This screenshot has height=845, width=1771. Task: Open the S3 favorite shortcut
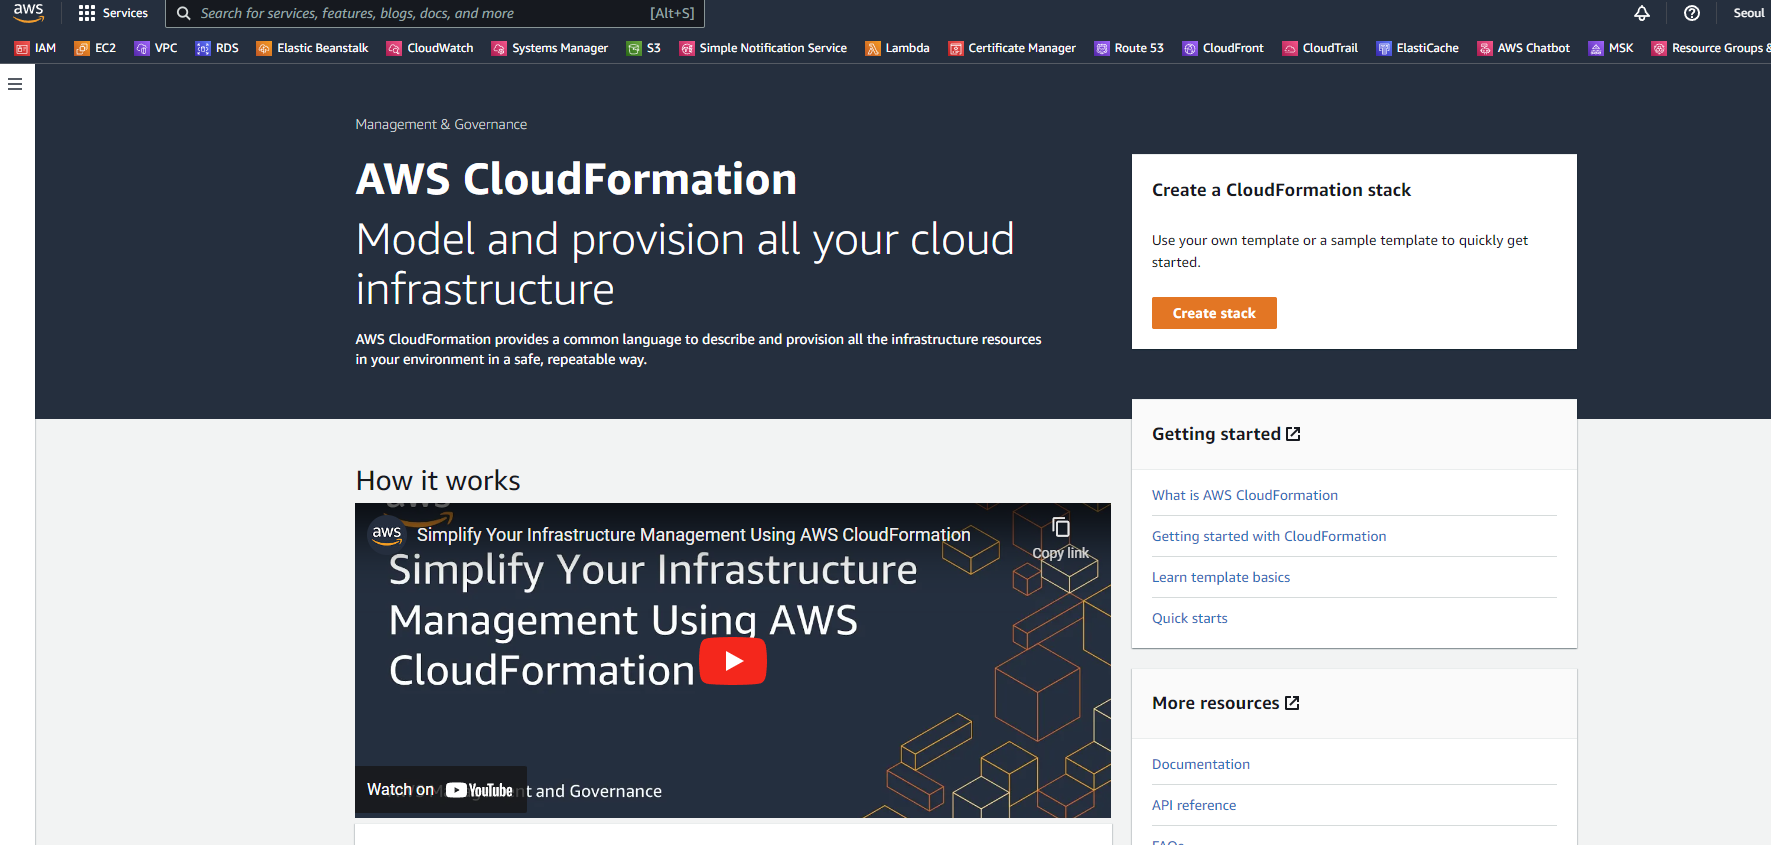[644, 48]
